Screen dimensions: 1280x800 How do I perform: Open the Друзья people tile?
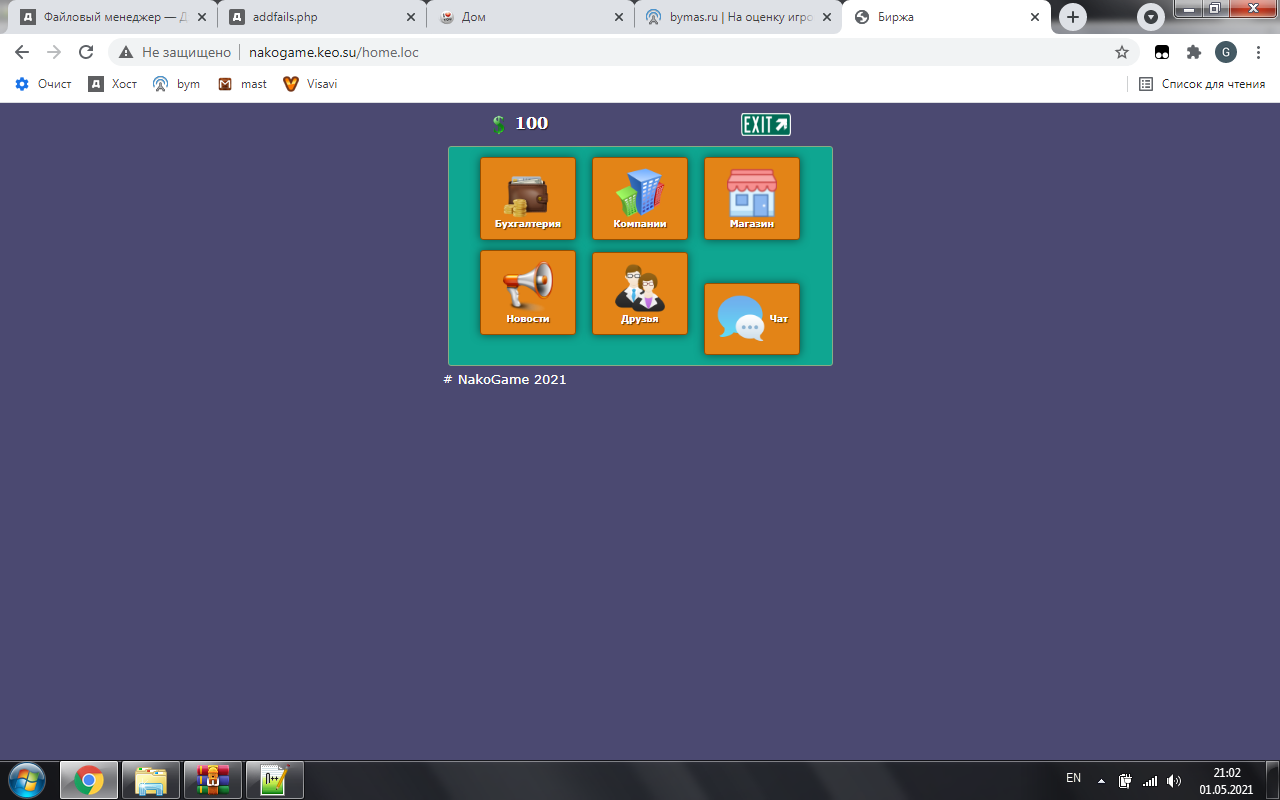(x=639, y=293)
